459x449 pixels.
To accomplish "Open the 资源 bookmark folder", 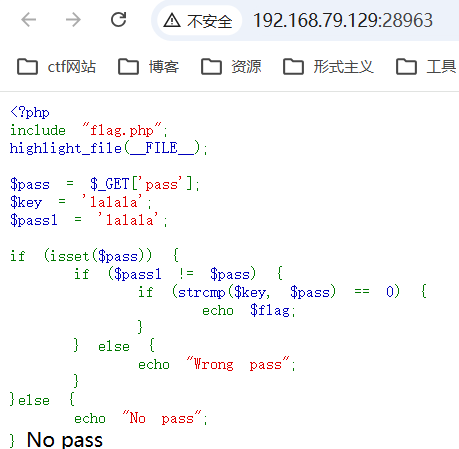I will 231,67.
